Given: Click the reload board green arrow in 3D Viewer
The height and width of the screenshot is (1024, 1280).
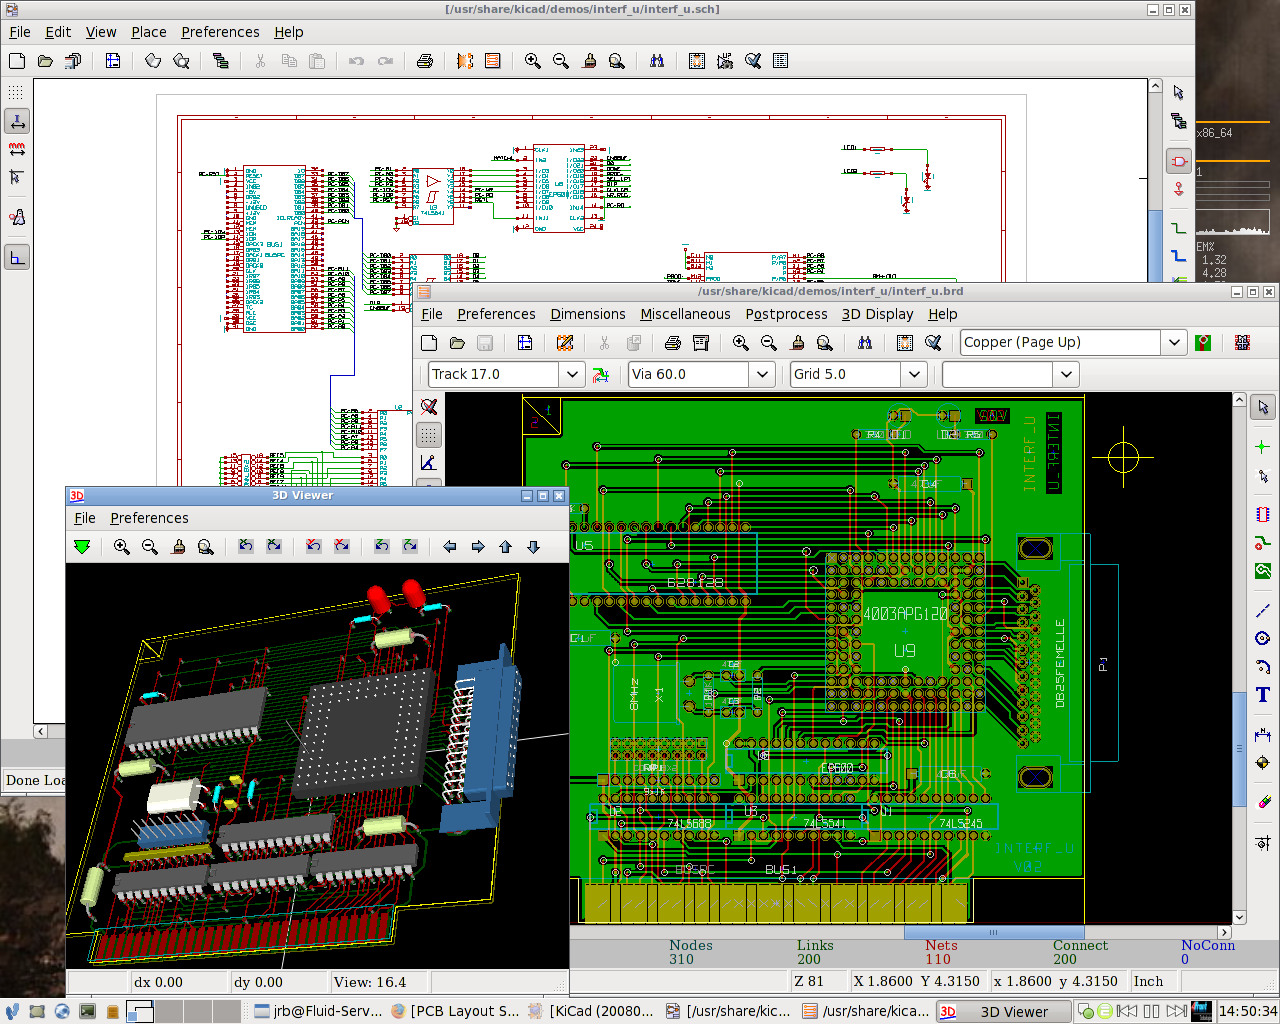Looking at the screenshot, I should tap(82, 547).
